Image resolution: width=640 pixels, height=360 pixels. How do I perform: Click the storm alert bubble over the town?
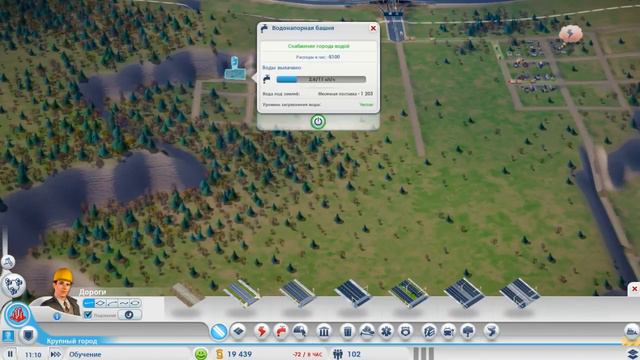(570, 33)
